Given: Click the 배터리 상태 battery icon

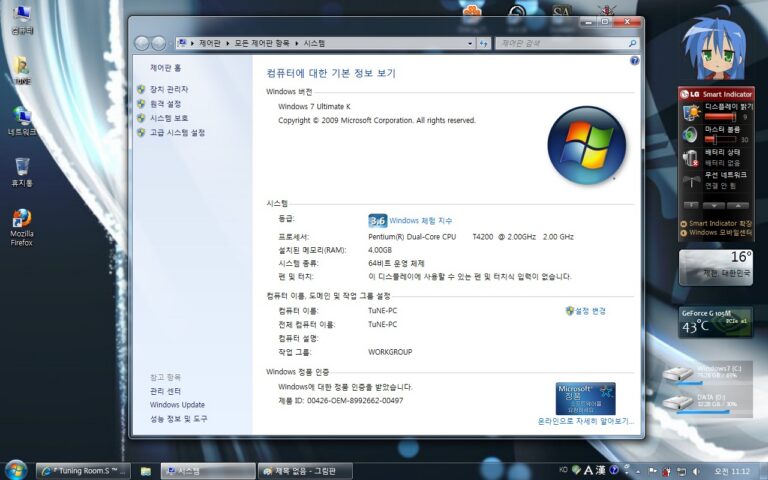Looking at the screenshot, I should click(691, 158).
